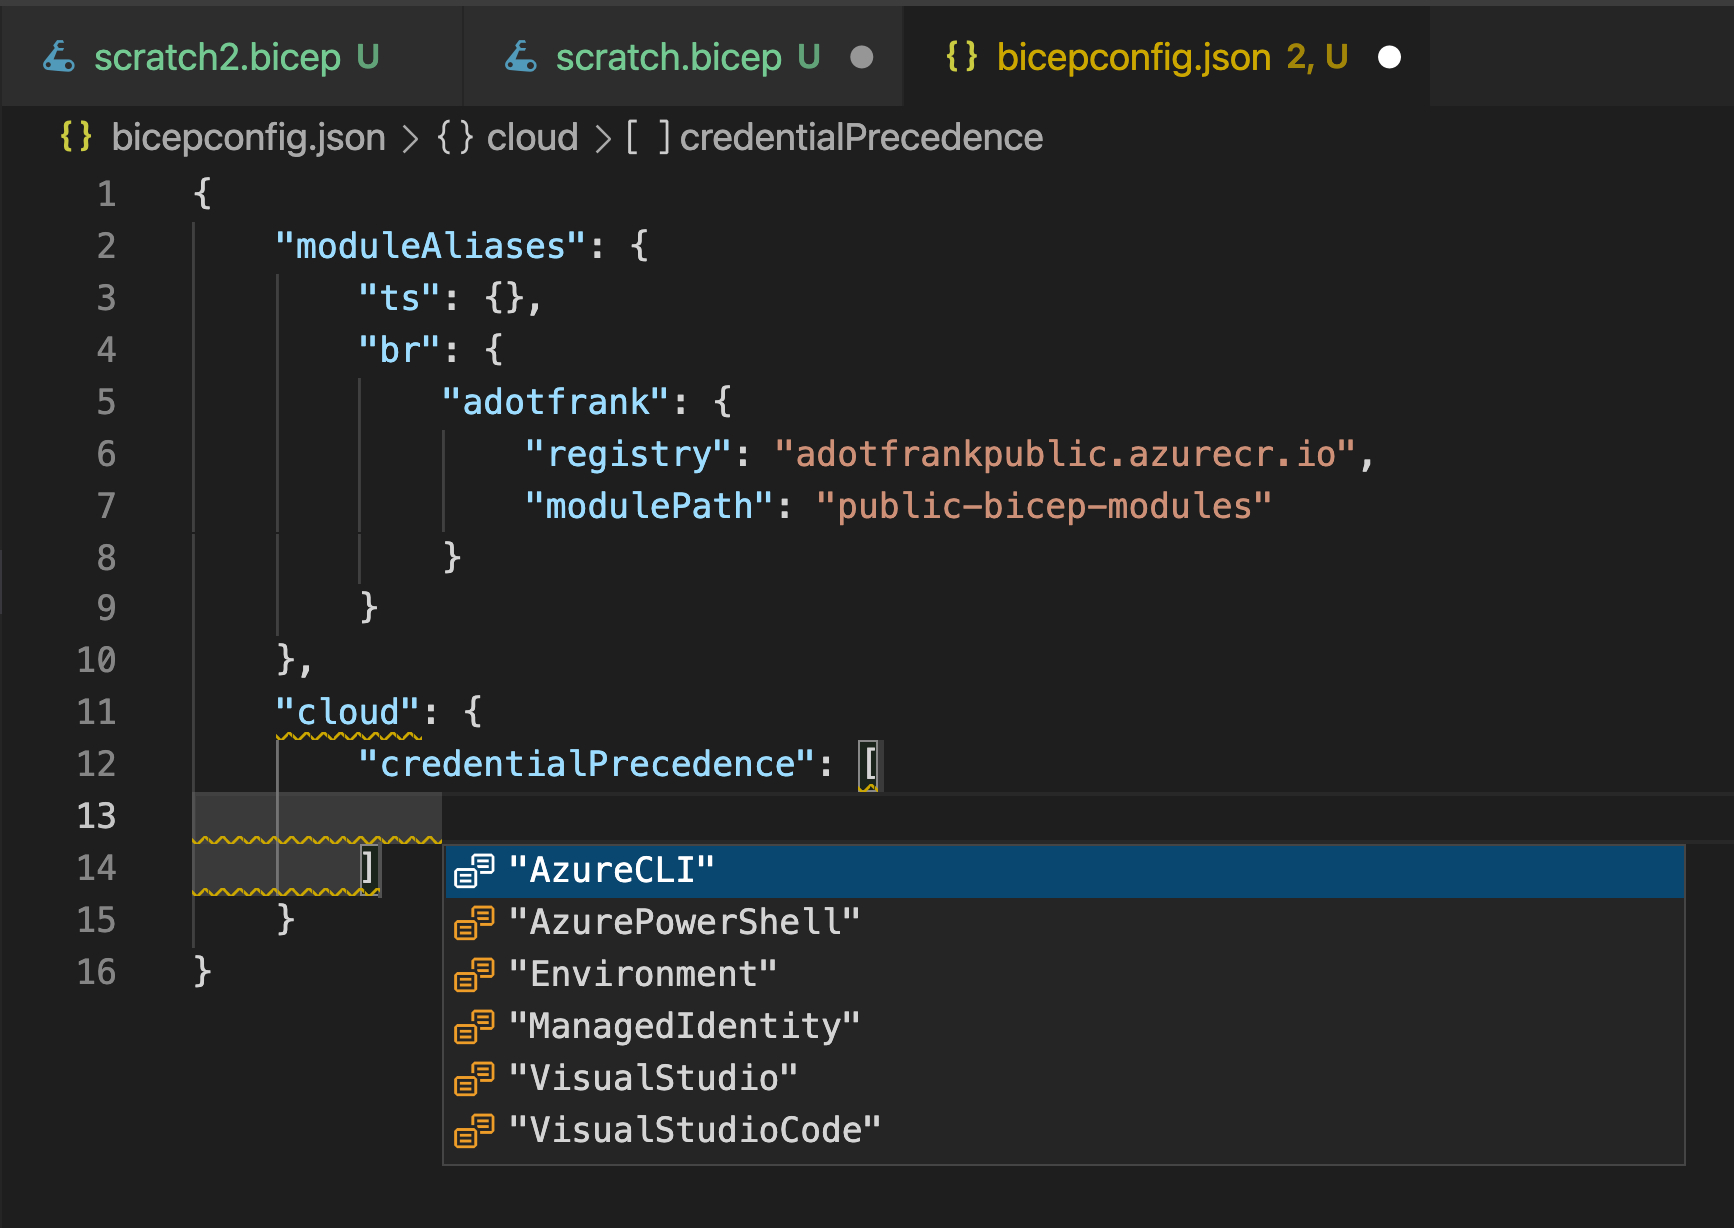This screenshot has height=1228, width=1734.
Task: Click the JSON braces icon on bicepconfig.json tab
Action: [x=962, y=57]
